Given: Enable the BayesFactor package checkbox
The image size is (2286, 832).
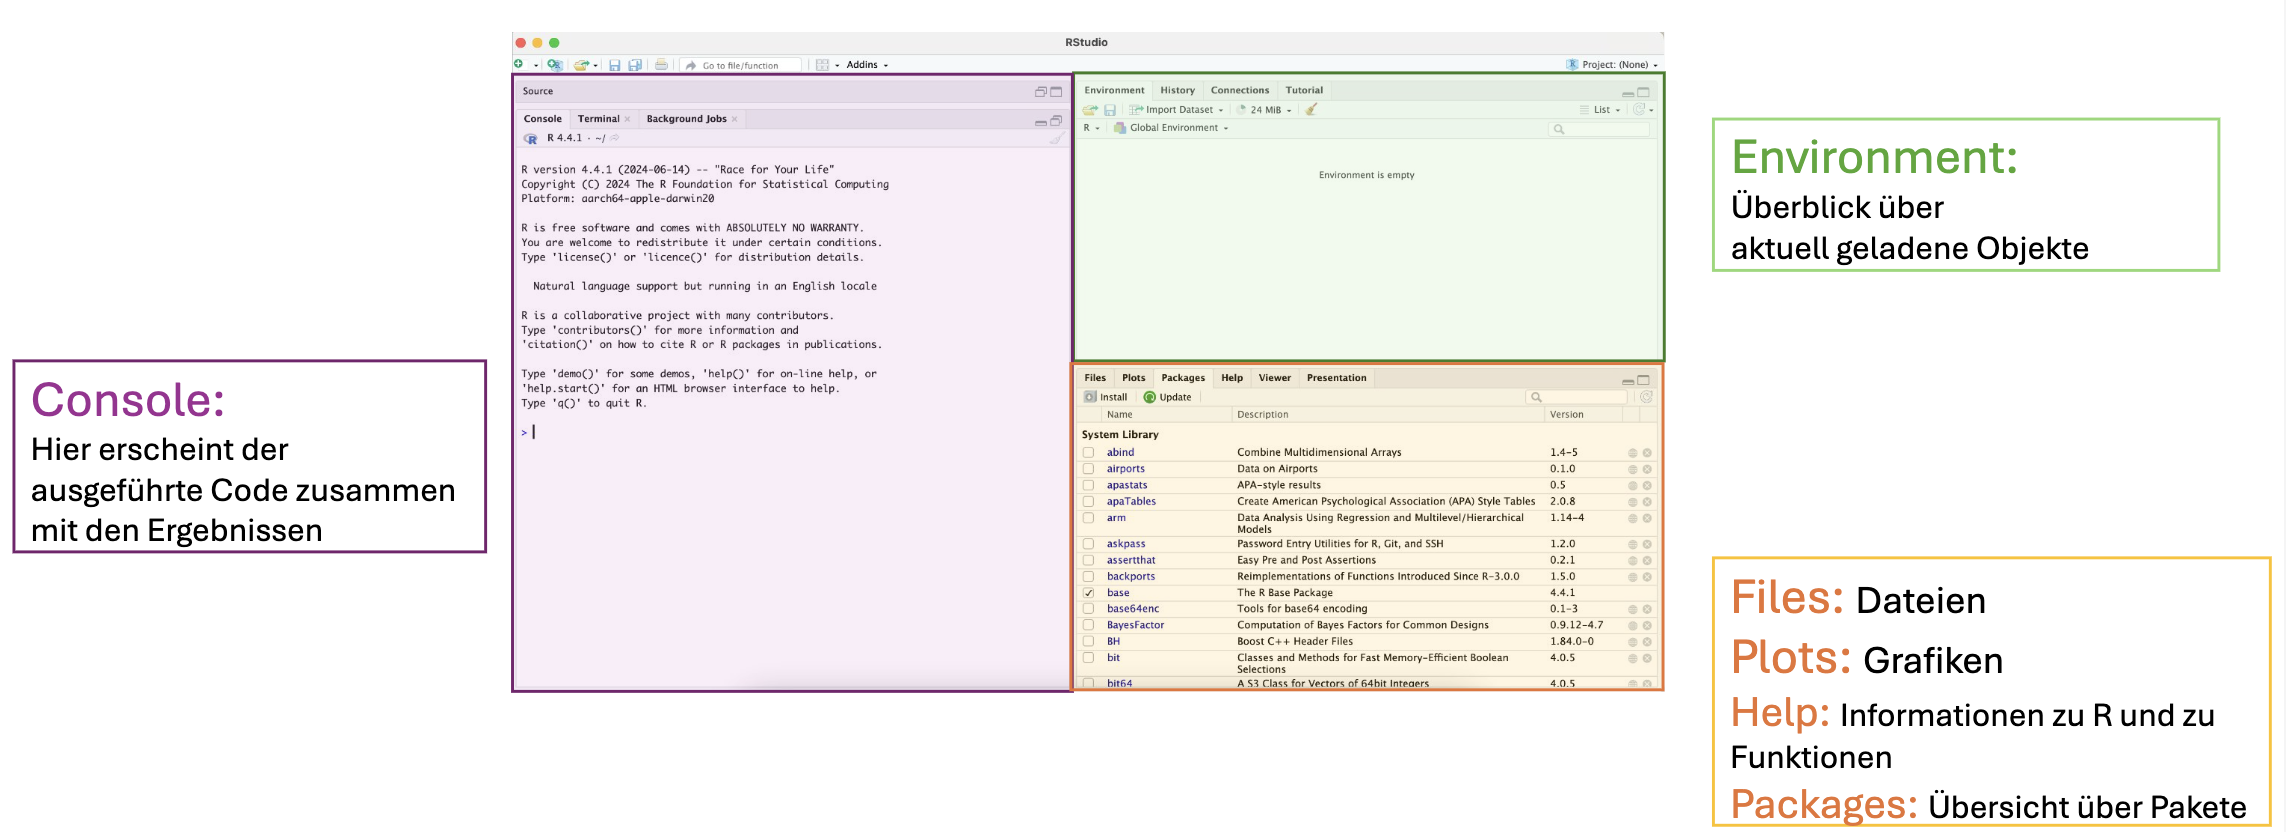Looking at the screenshot, I should click(1089, 625).
